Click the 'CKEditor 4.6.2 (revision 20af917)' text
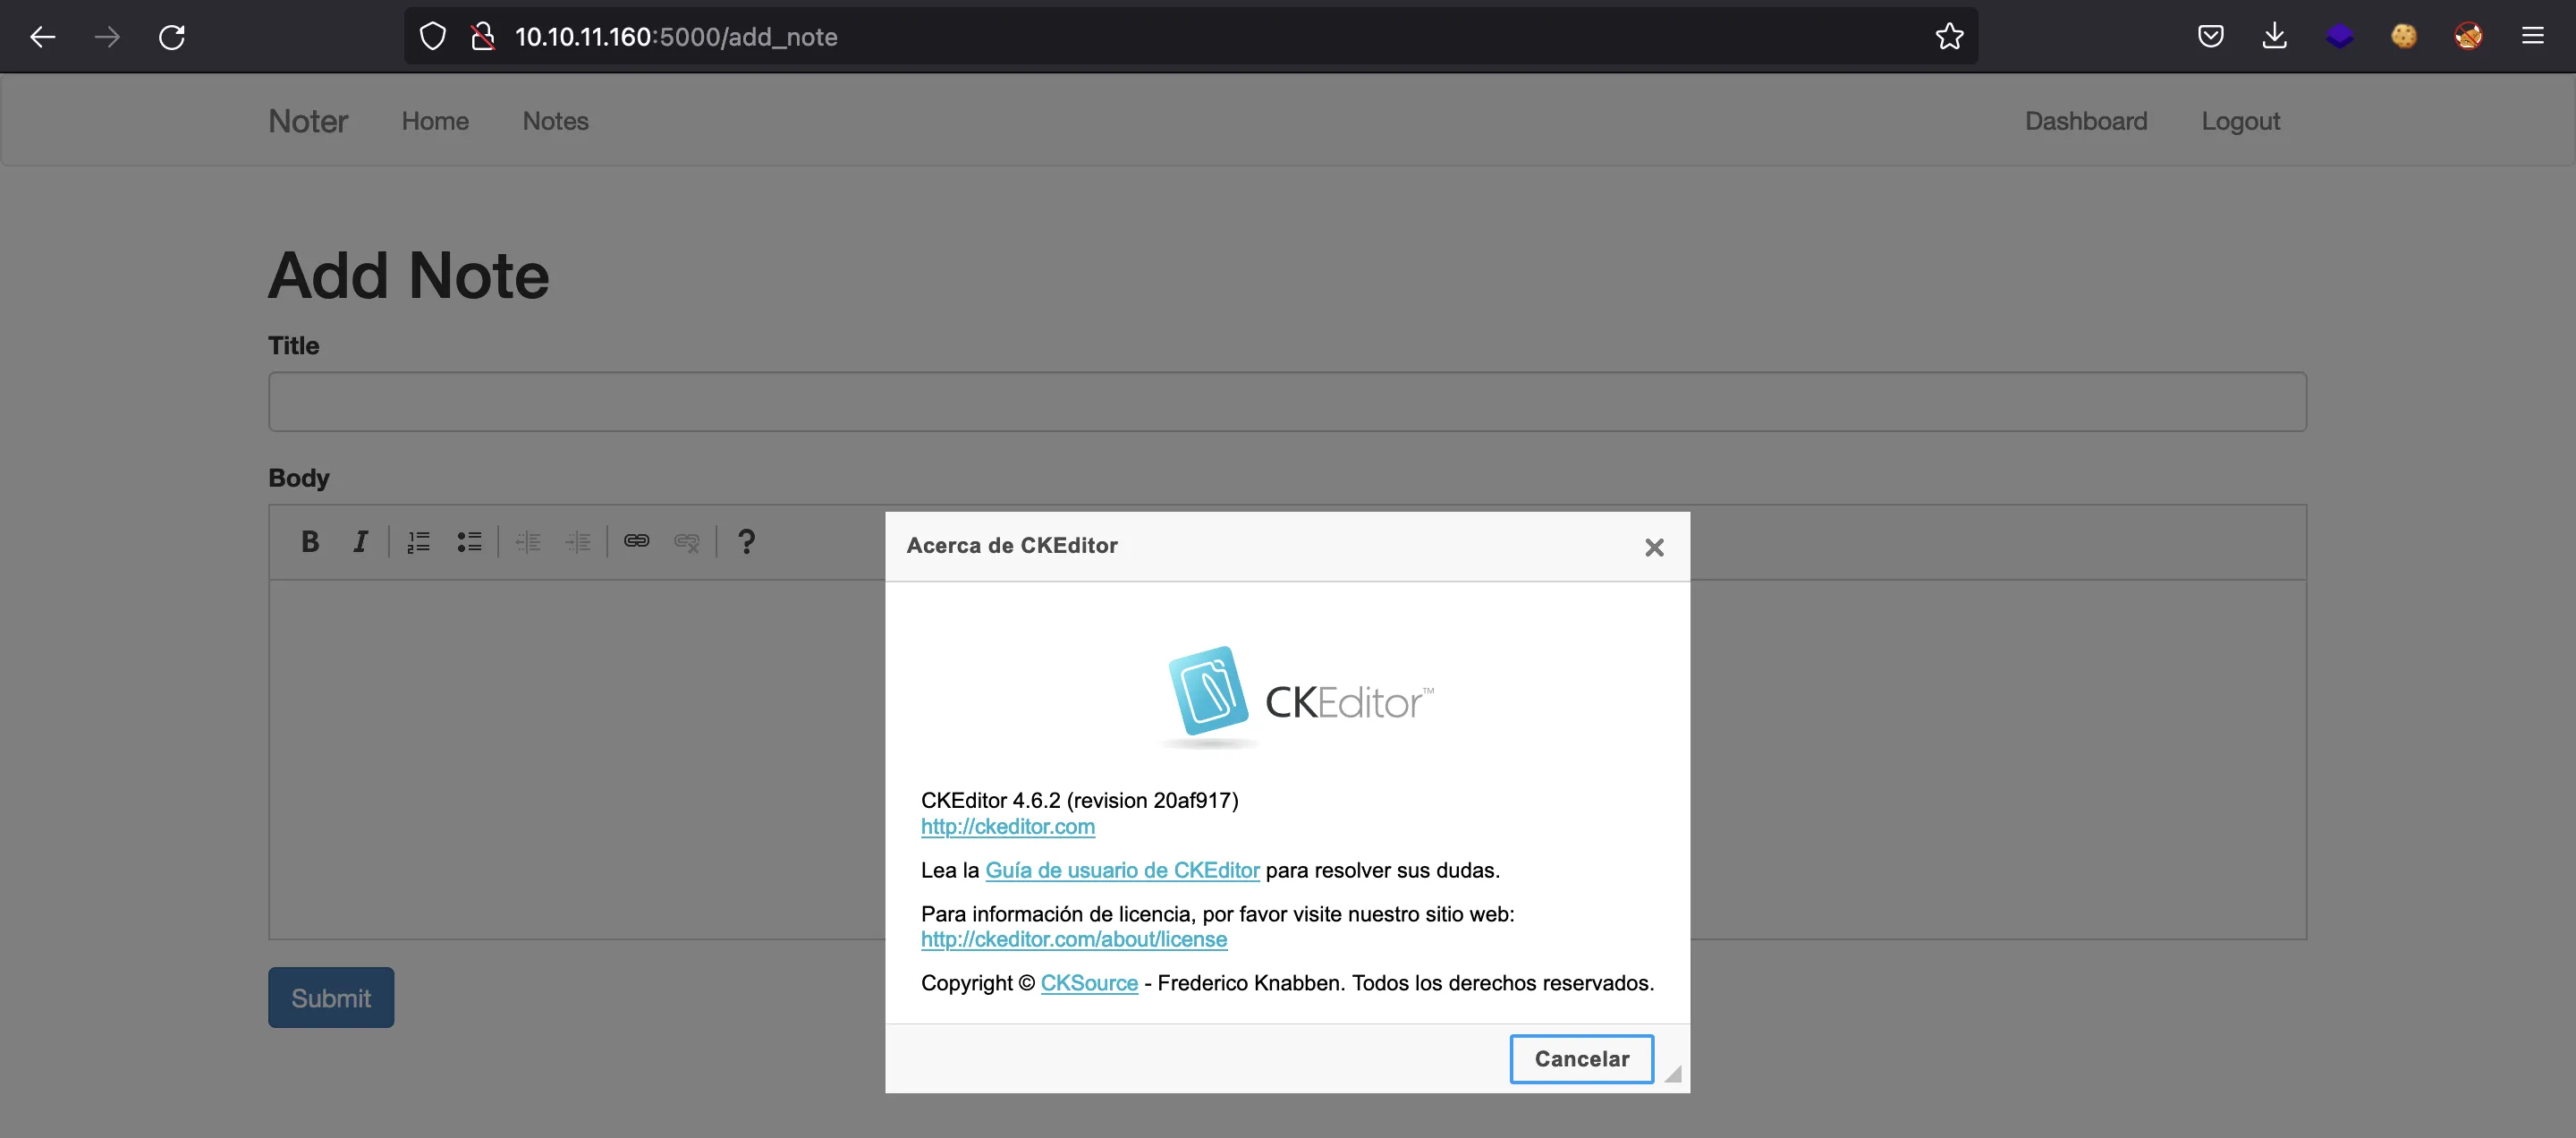The height and width of the screenshot is (1138, 2576). pos(1079,800)
